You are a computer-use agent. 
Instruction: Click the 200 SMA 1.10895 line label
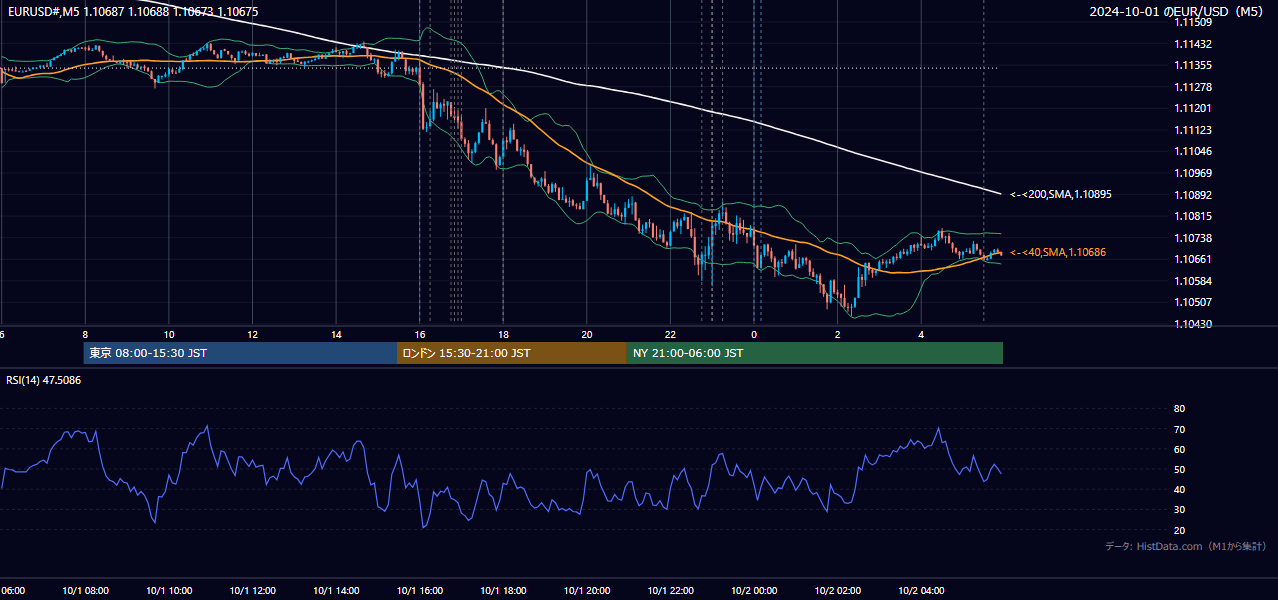click(x=1060, y=194)
